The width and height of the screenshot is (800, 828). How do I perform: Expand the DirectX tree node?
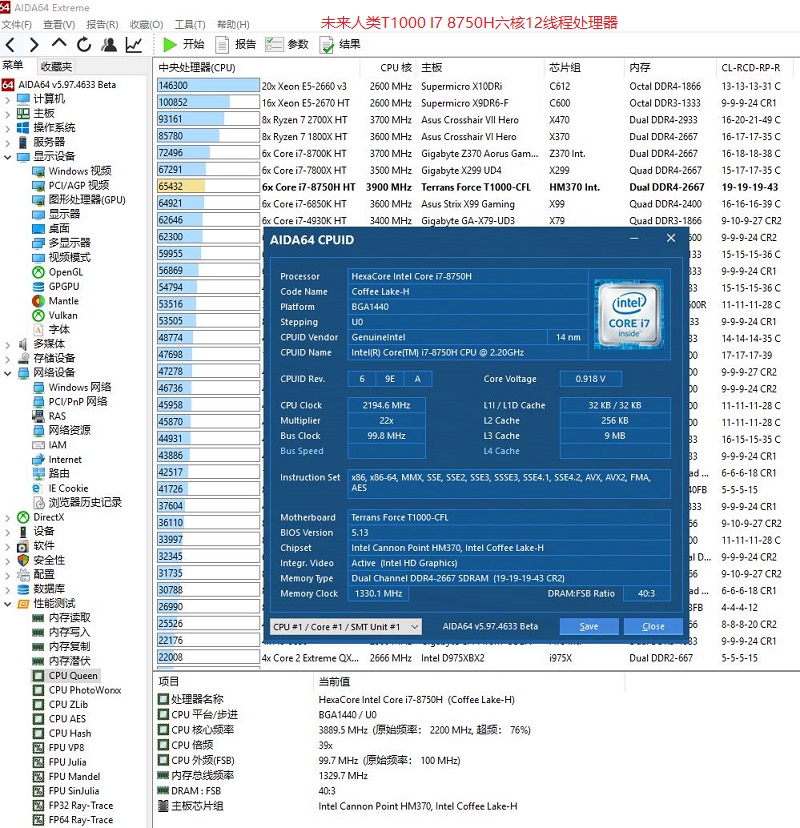[8, 517]
